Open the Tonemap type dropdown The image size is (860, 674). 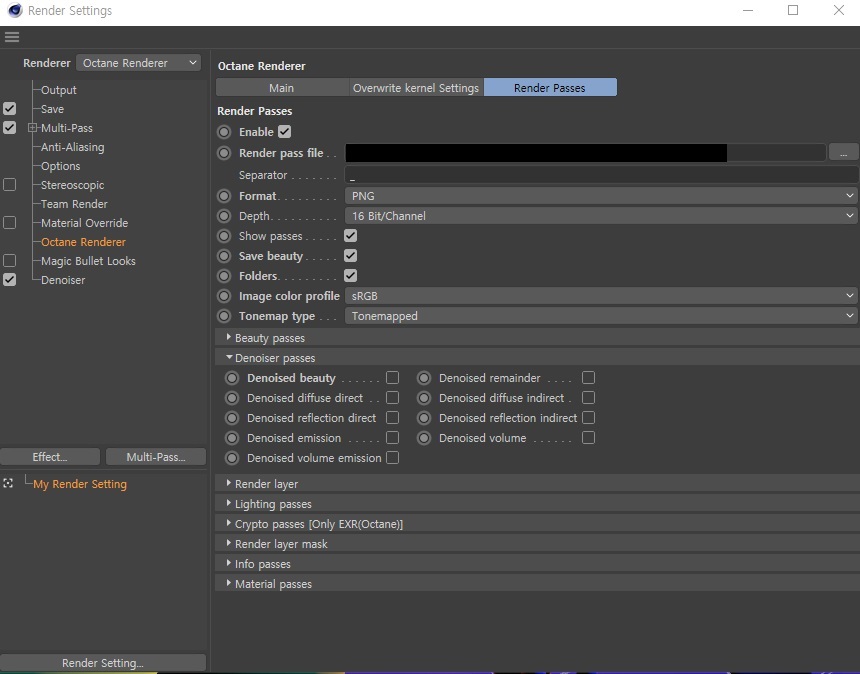coord(601,316)
